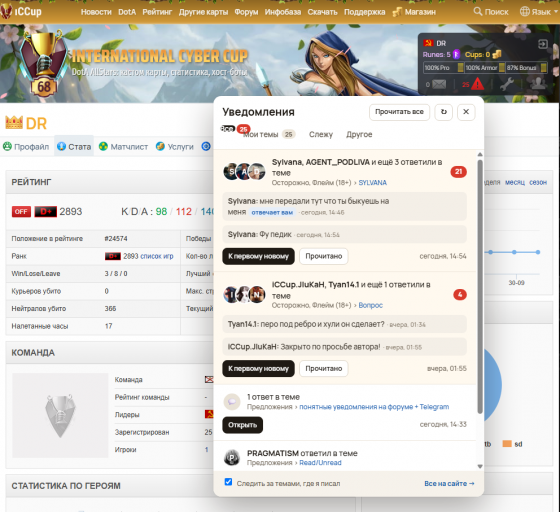Open the language globe selector
The image size is (560, 512).
525,11
